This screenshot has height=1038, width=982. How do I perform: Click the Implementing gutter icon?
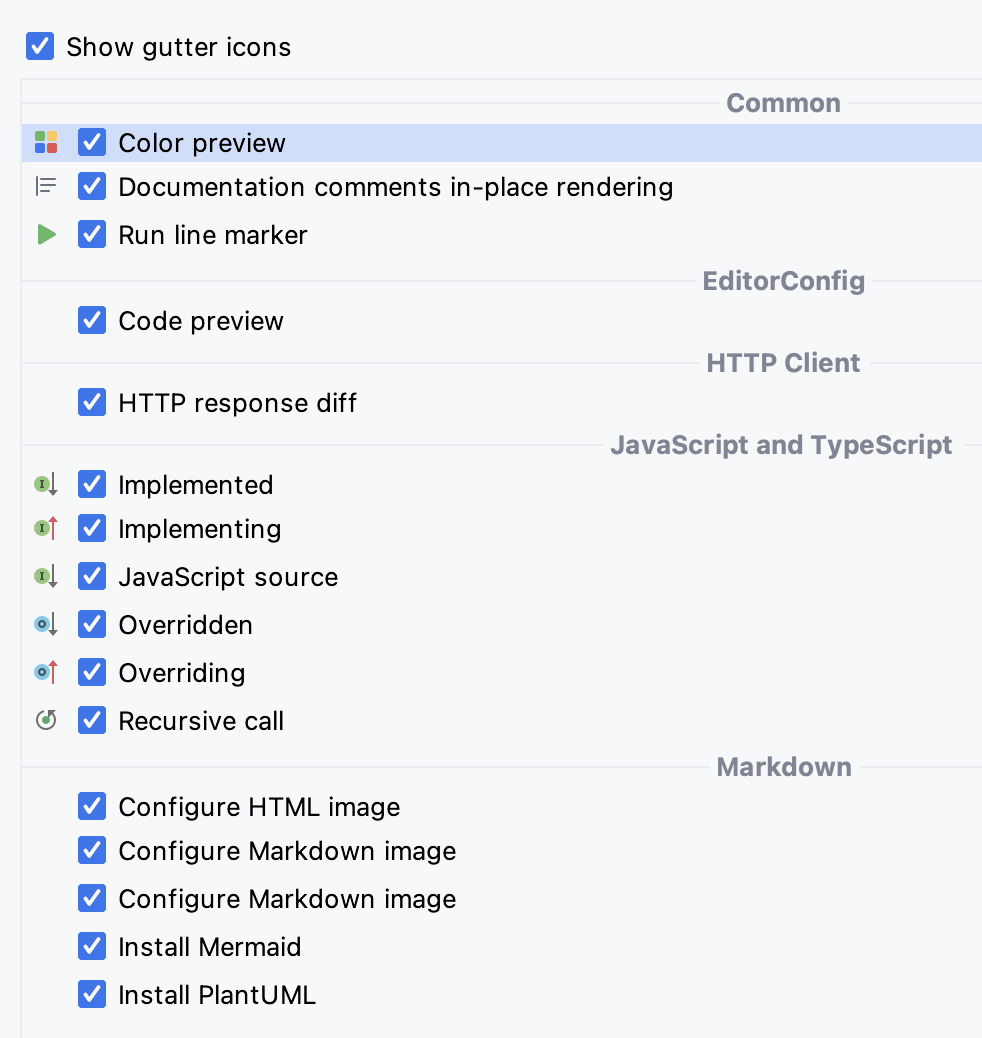[45, 528]
